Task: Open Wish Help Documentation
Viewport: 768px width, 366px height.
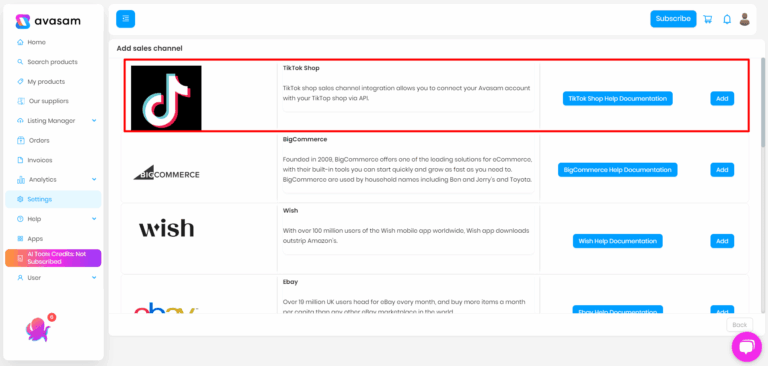Action: click(618, 241)
